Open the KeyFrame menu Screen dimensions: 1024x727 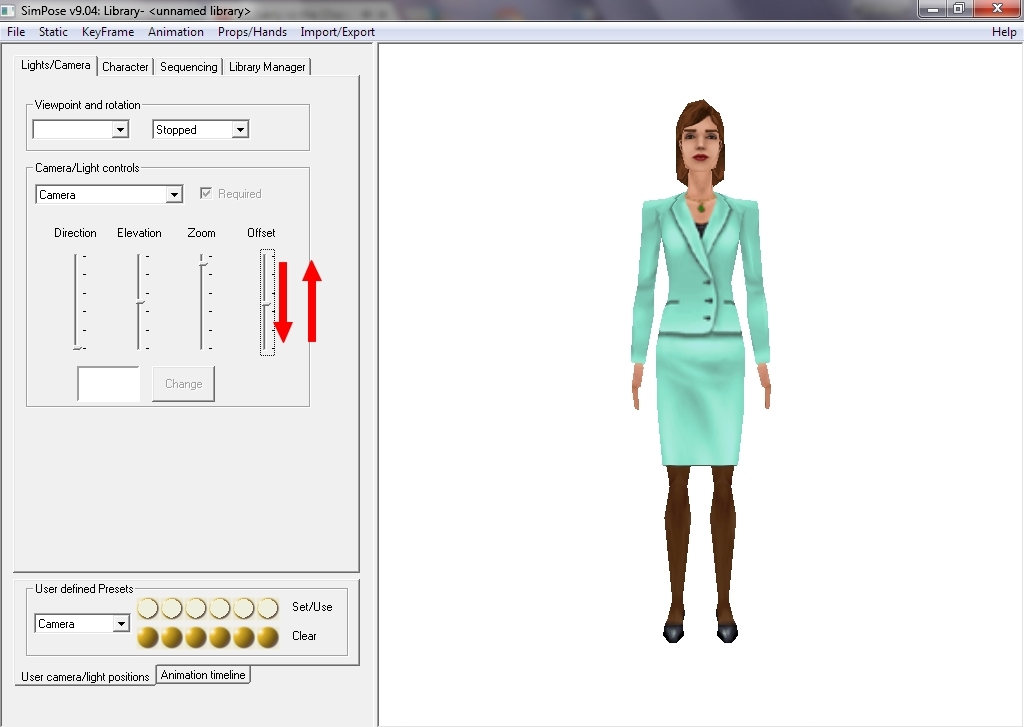pyautogui.click(x=108, y=32)
